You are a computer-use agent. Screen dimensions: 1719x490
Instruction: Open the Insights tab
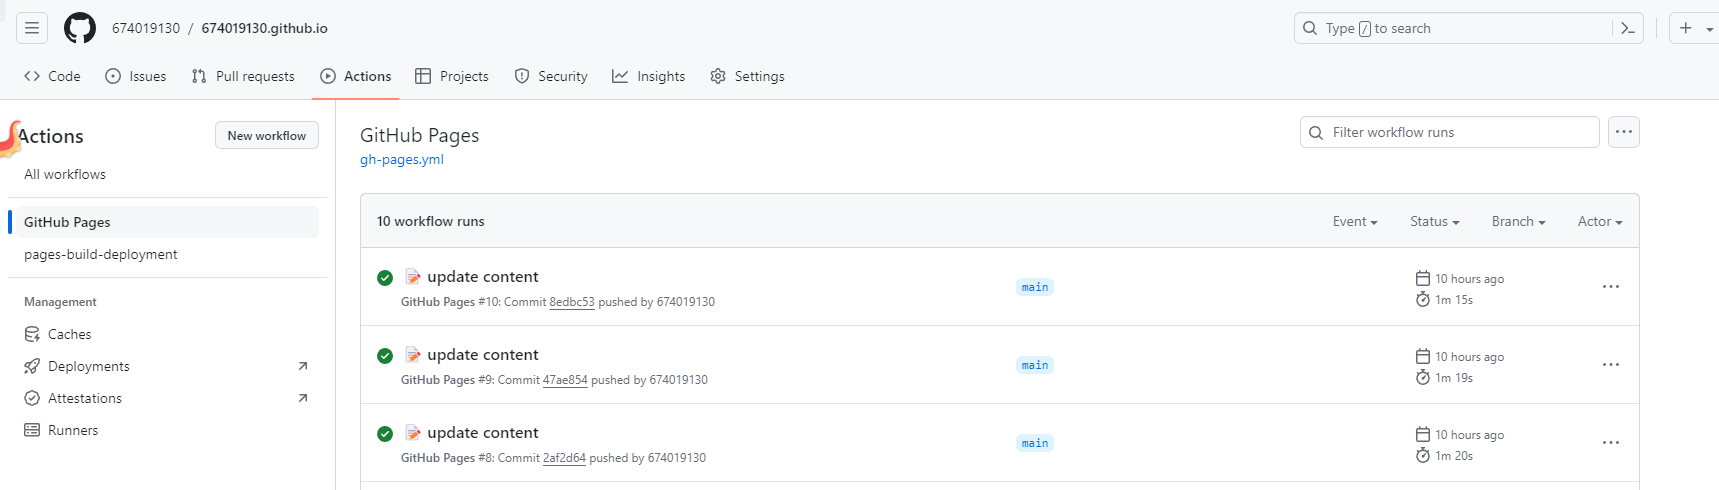tap(649, 76)
